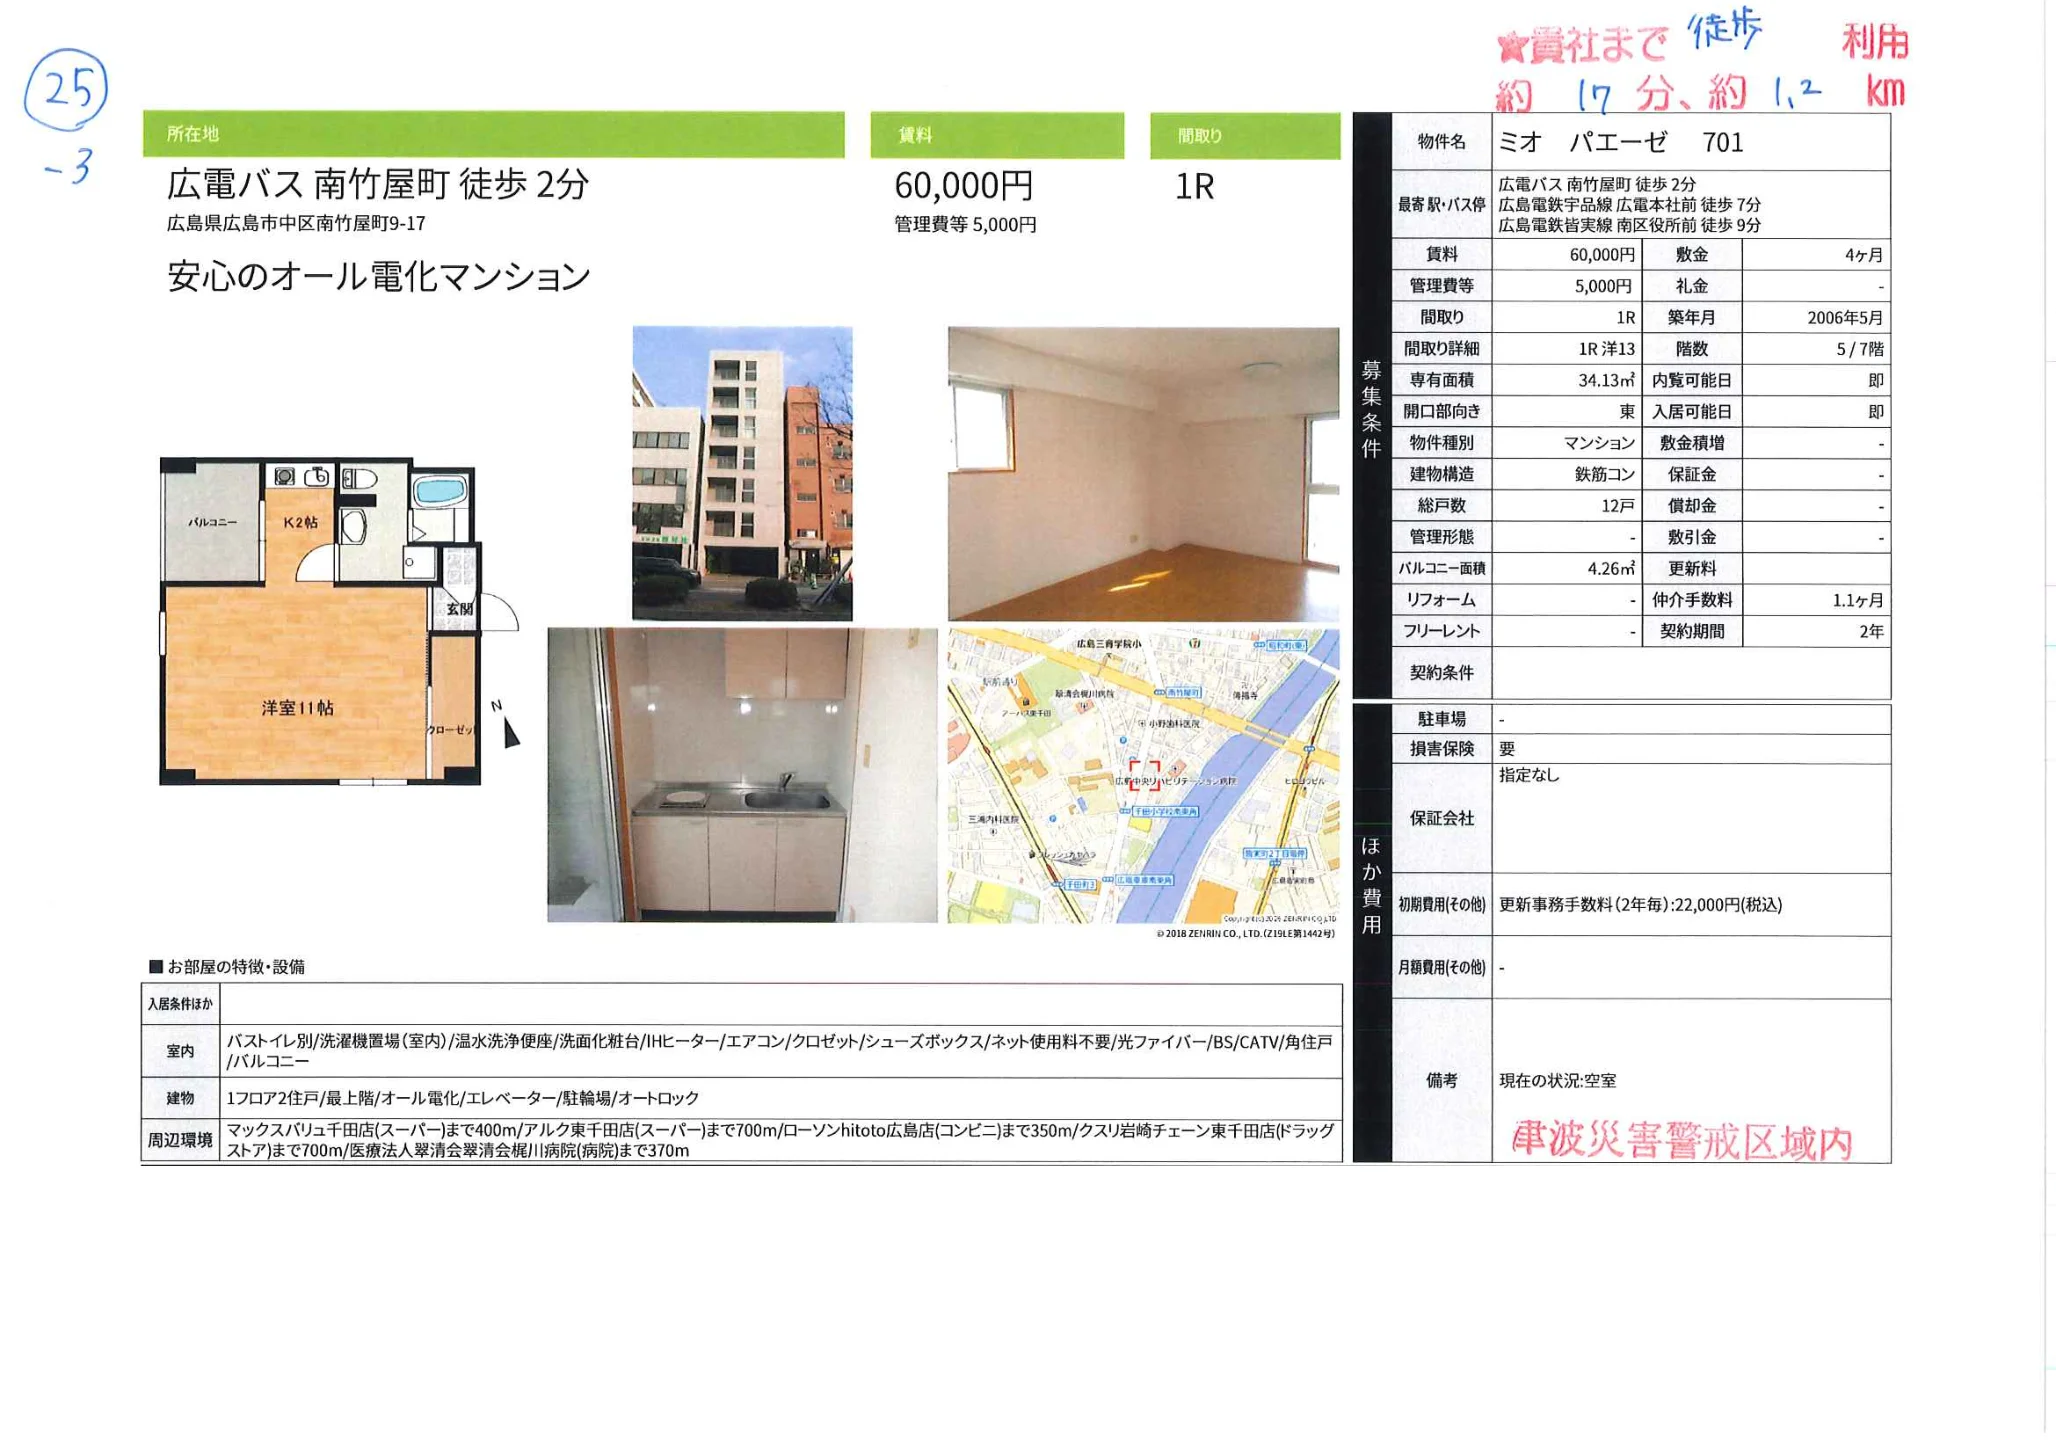
Task: Open the building exterior photo
Action: coord(742,473)
